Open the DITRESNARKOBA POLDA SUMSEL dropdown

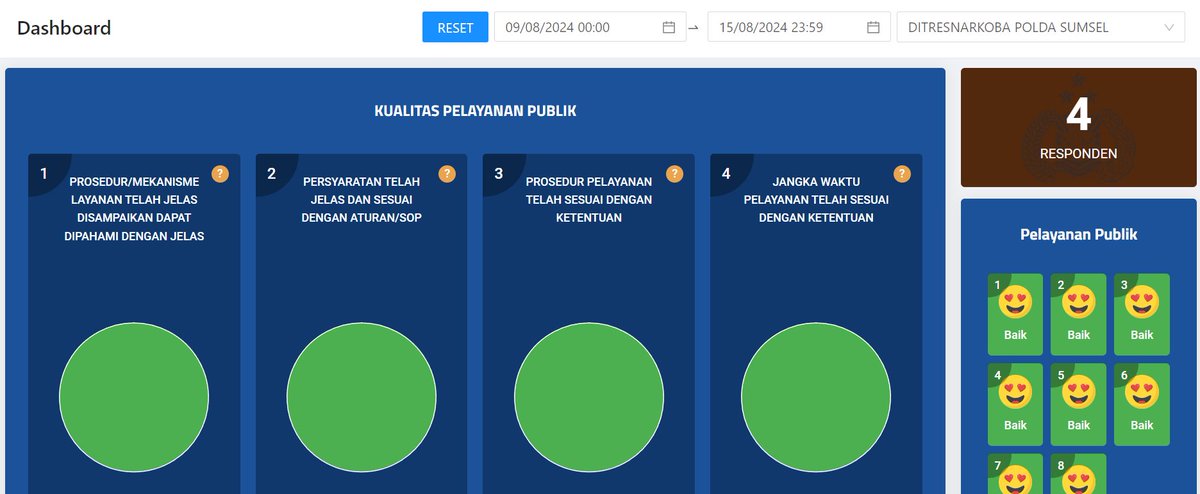1042,27
